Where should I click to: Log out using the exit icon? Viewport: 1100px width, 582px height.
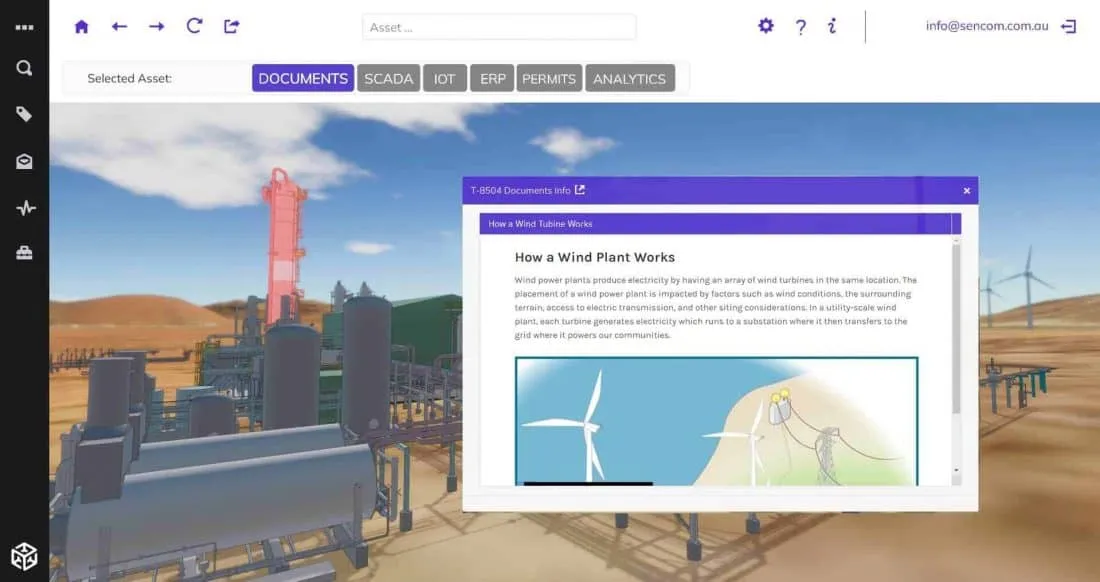click(1069, 27)
